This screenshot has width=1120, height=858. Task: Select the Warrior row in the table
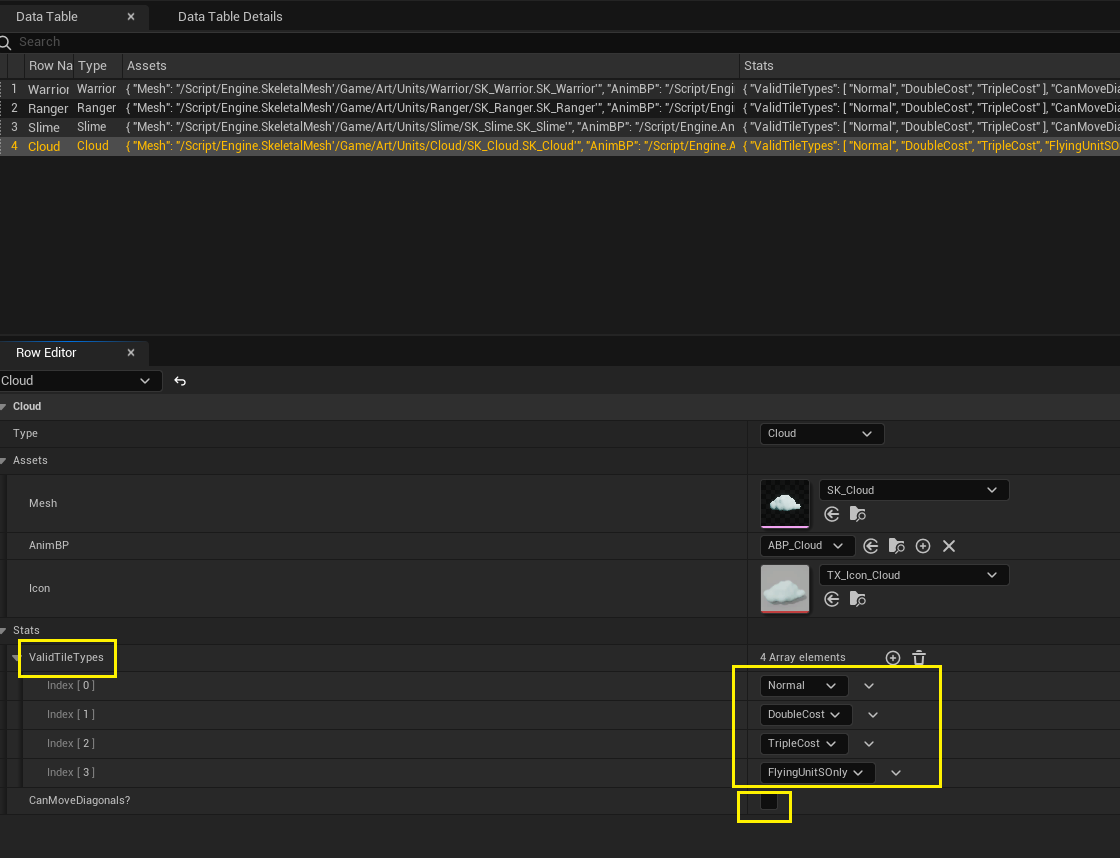pyautogui.click(x=560, y=89)
